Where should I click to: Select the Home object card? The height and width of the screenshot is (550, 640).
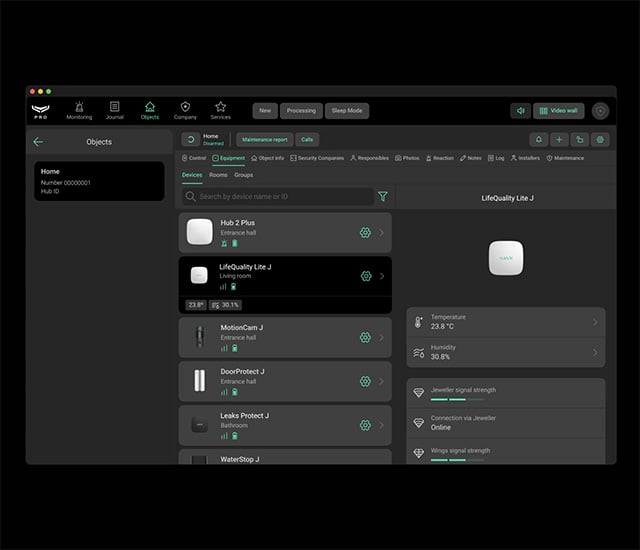pos(99,181)
